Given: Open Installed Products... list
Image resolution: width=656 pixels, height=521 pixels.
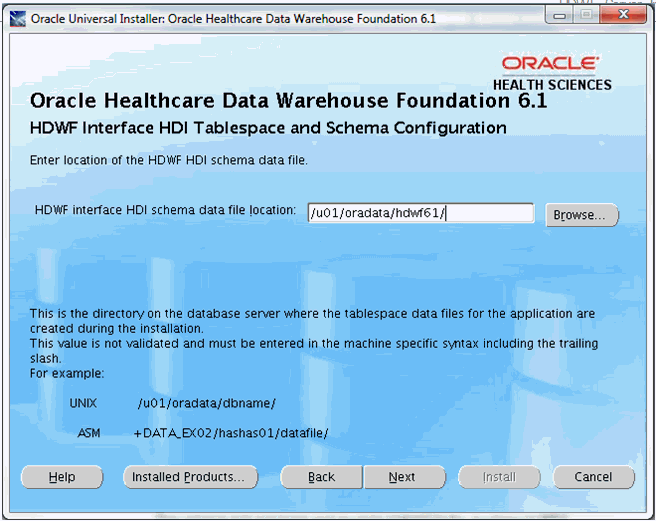Looking at the screenshot, I should 191,477.
